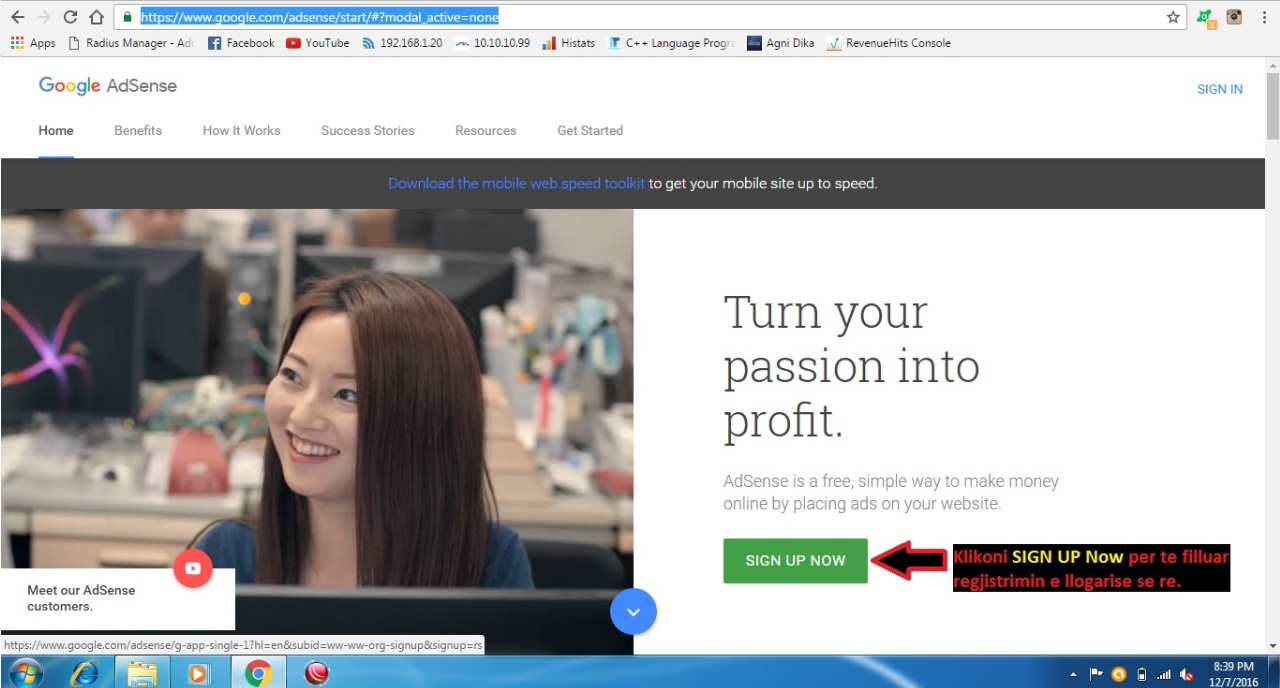Select the Success Stories tab
Viewport: 1280px width, 688px height.
(x=367, y=130)
